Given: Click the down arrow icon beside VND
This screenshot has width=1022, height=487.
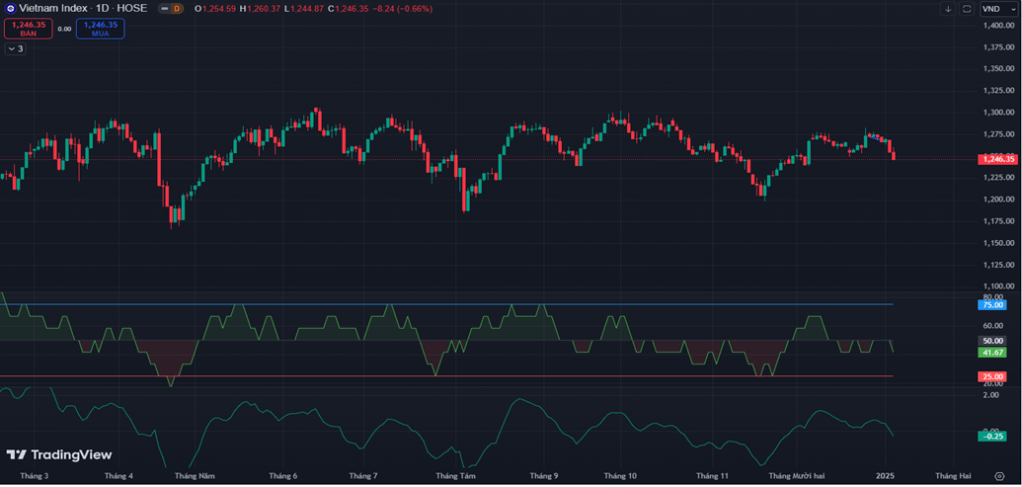Looking at the screenshot, I should point(947,9).
